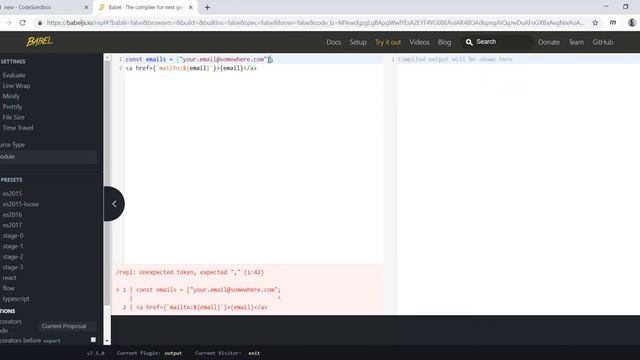
Task: Open a new browser tab
Action: coord(207,7)
